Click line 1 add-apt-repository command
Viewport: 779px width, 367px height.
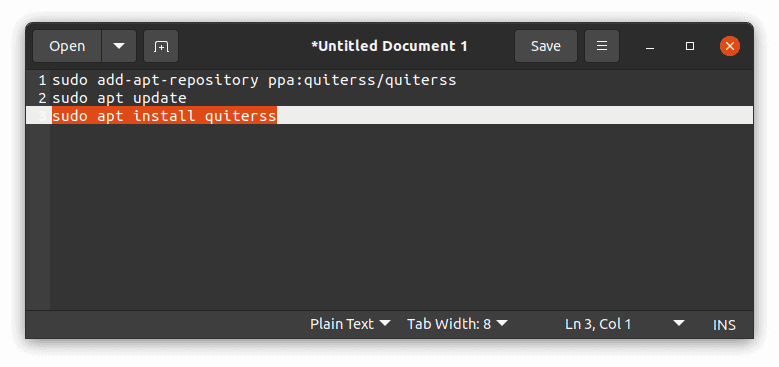tap(254, 80)
